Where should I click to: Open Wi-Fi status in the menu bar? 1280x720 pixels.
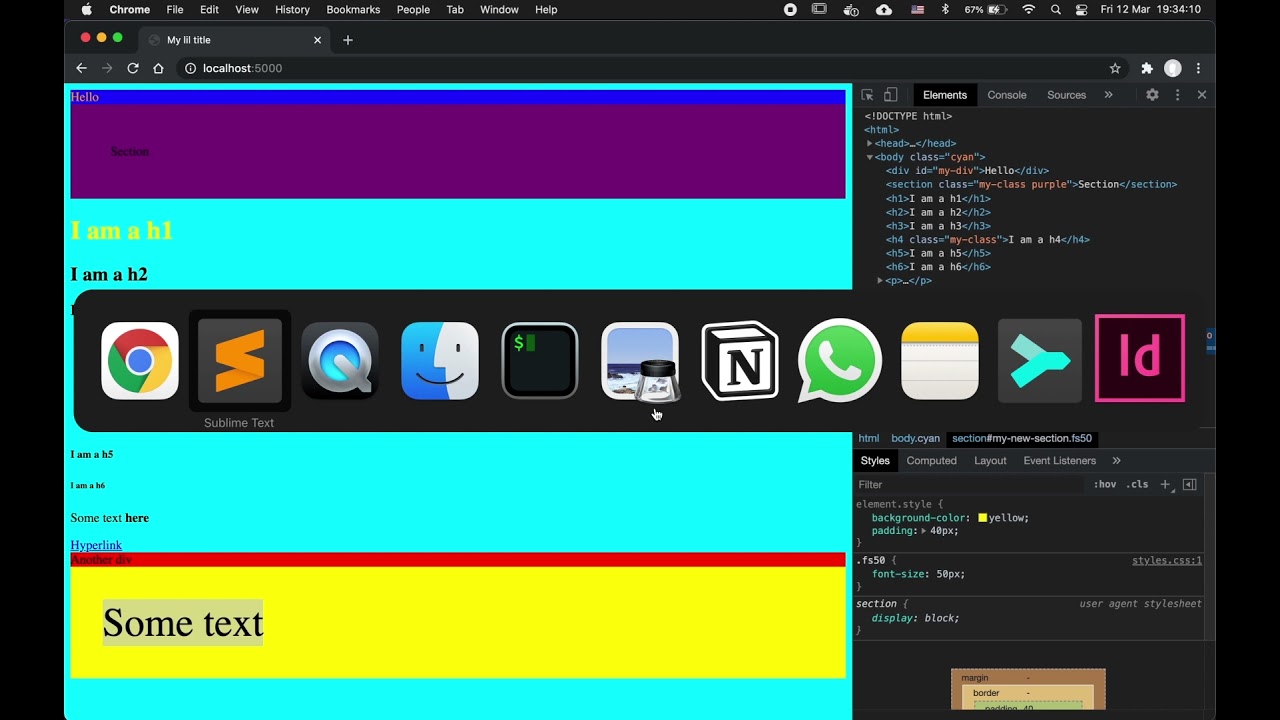[x=1029, y=9]
